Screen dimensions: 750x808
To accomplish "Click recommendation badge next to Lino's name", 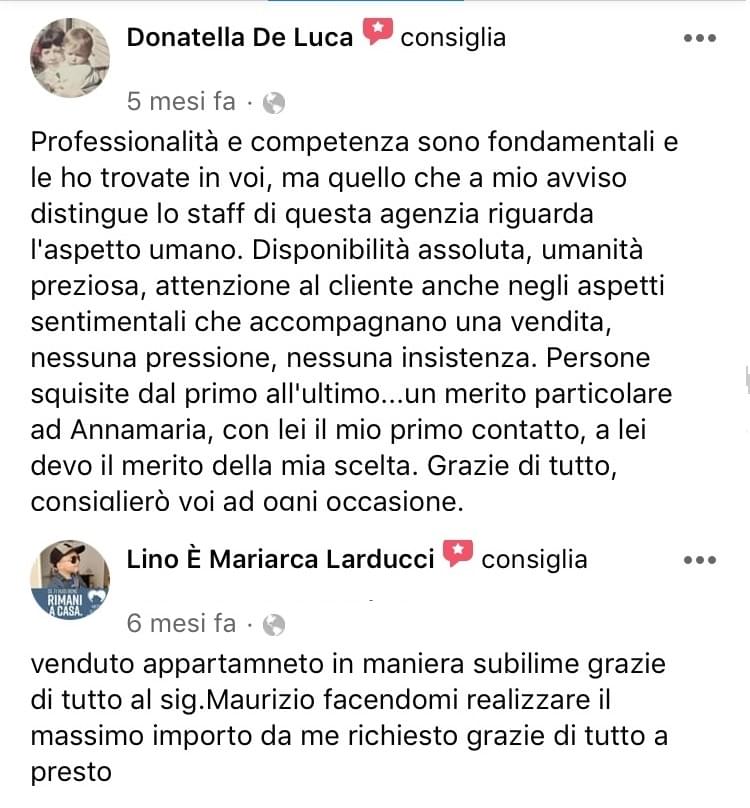I will pyautogui.click(x=458, y=553).
